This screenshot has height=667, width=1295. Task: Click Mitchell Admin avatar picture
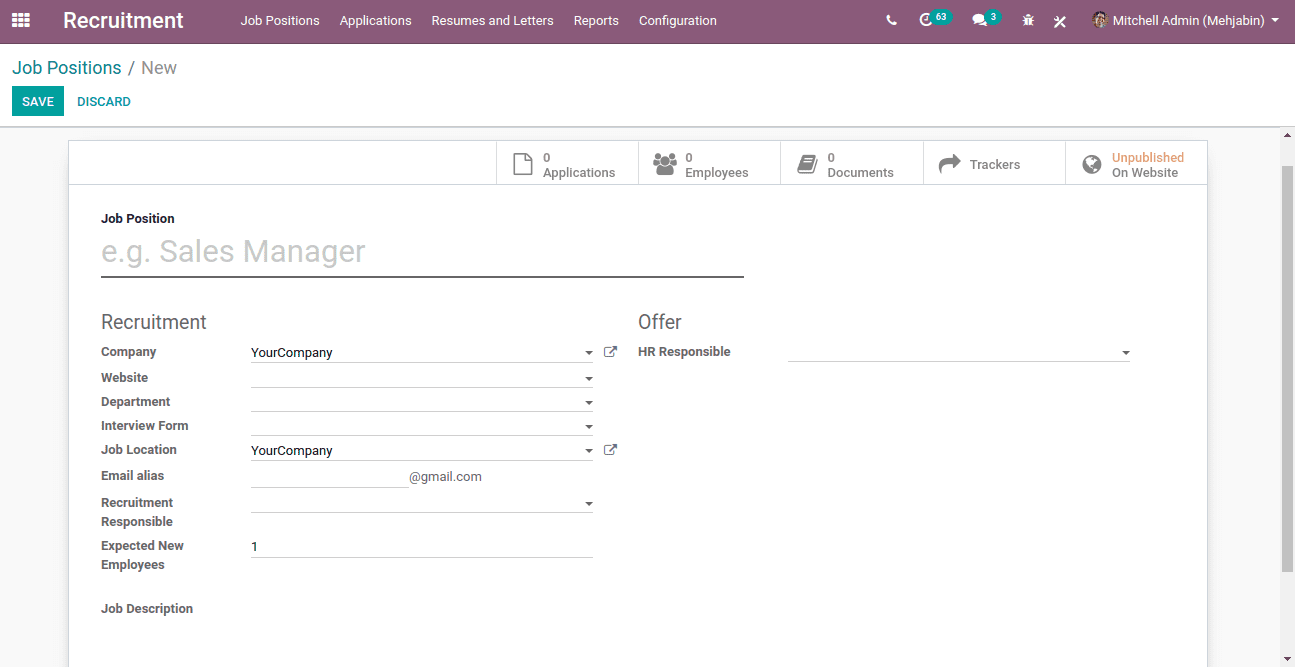[1100, 20]
